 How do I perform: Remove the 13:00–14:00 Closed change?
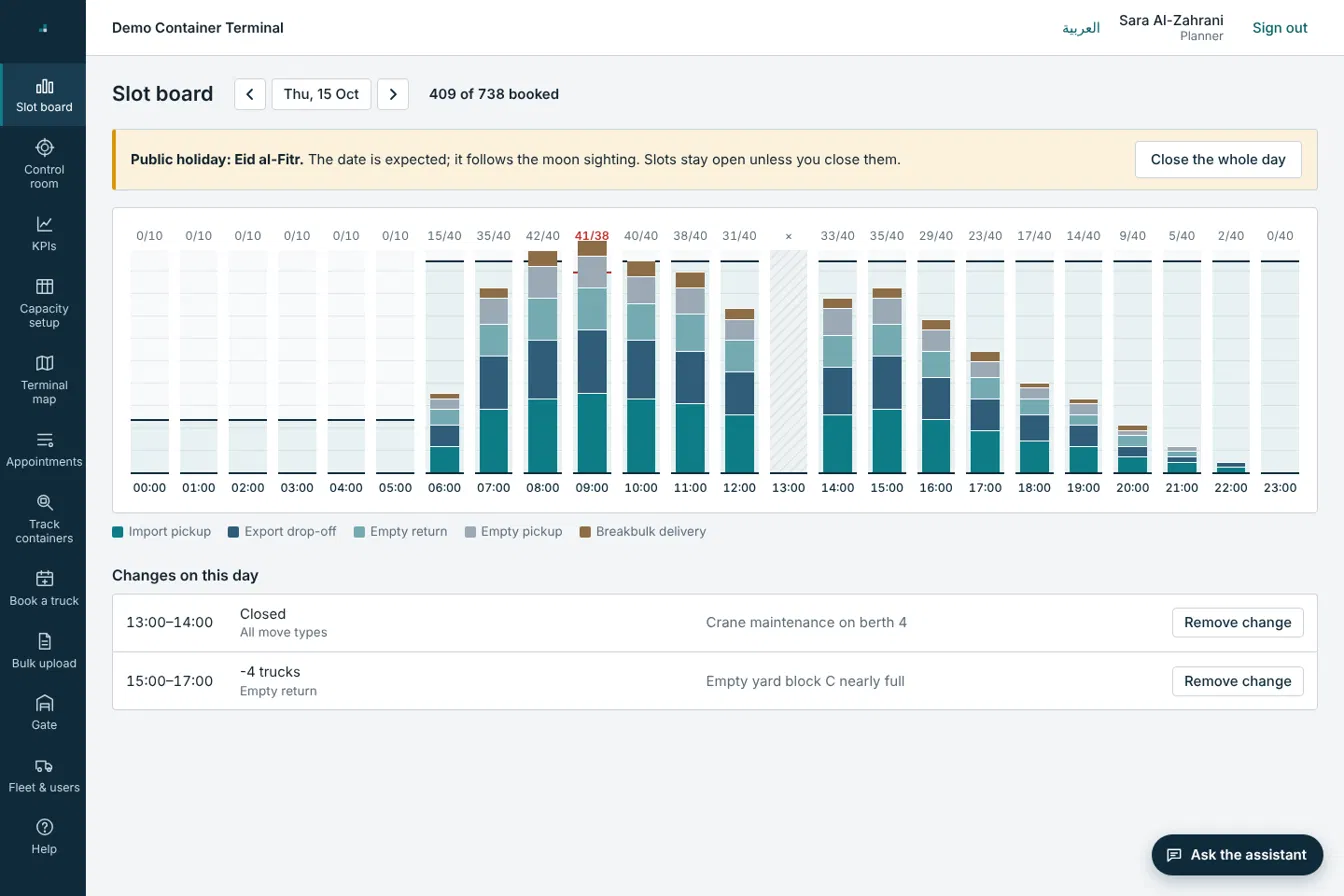point(1238,622)
